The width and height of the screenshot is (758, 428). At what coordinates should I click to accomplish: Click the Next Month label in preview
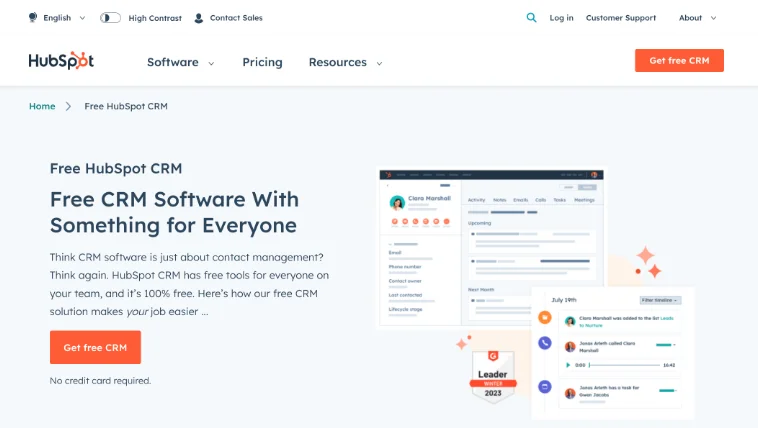(x=481, y=290)
